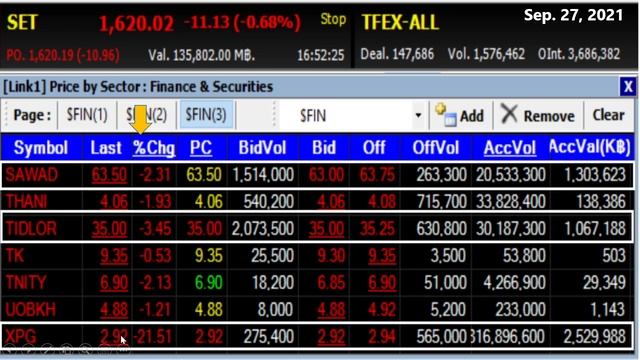The image size is (640, 360).
Task: Switch to the $FIN(2) page tab
Action: 147,115
